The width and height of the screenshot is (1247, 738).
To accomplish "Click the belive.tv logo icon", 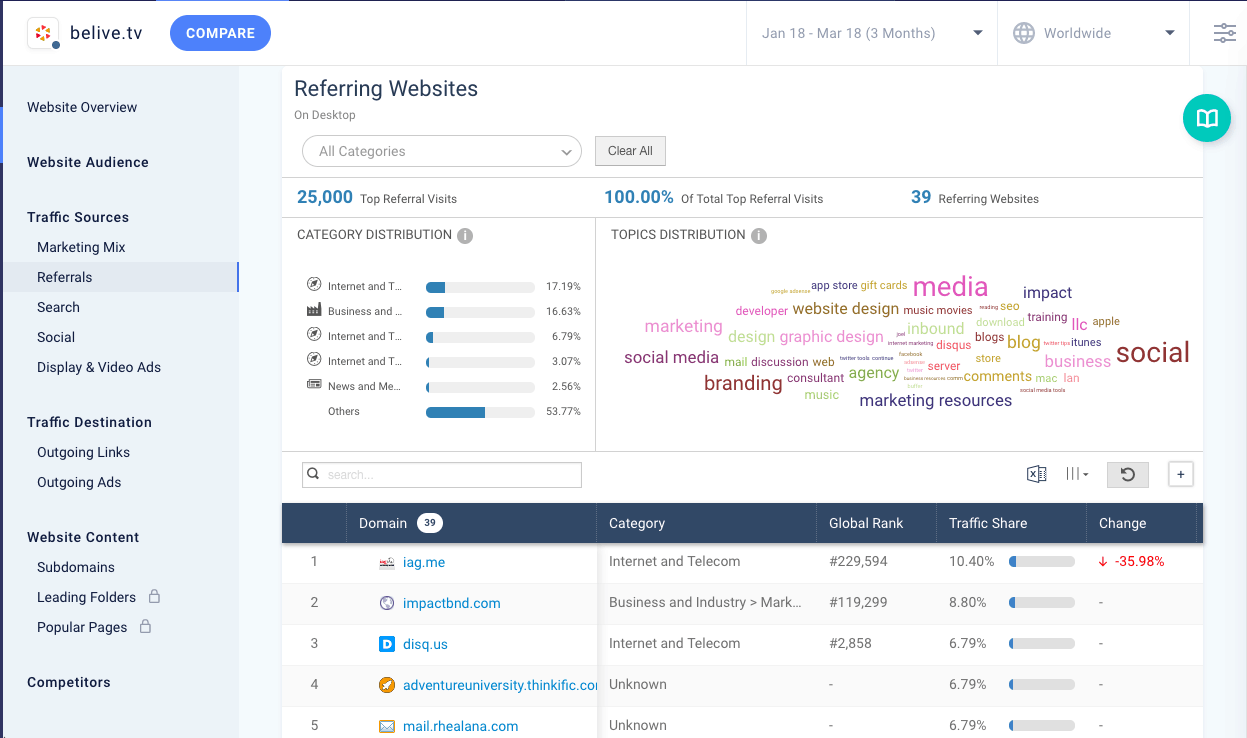I will (43, 33).
